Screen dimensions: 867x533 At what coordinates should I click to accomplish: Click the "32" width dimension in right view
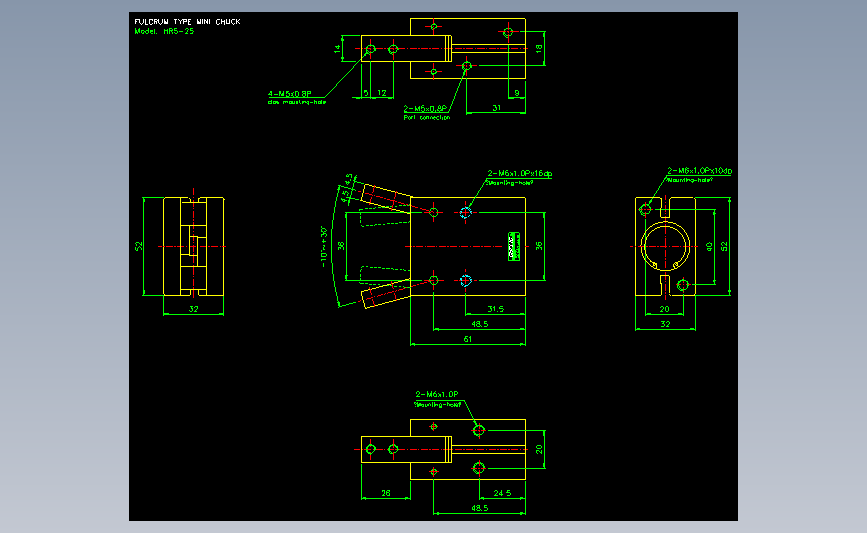pyautogui.click(x=665, y=324)
